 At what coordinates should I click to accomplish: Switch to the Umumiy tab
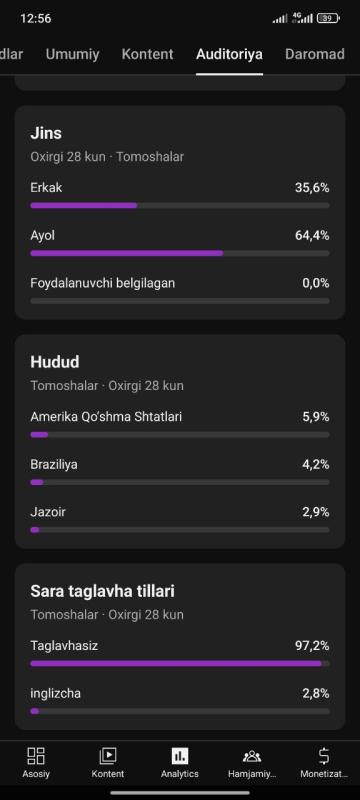point(72,54)
